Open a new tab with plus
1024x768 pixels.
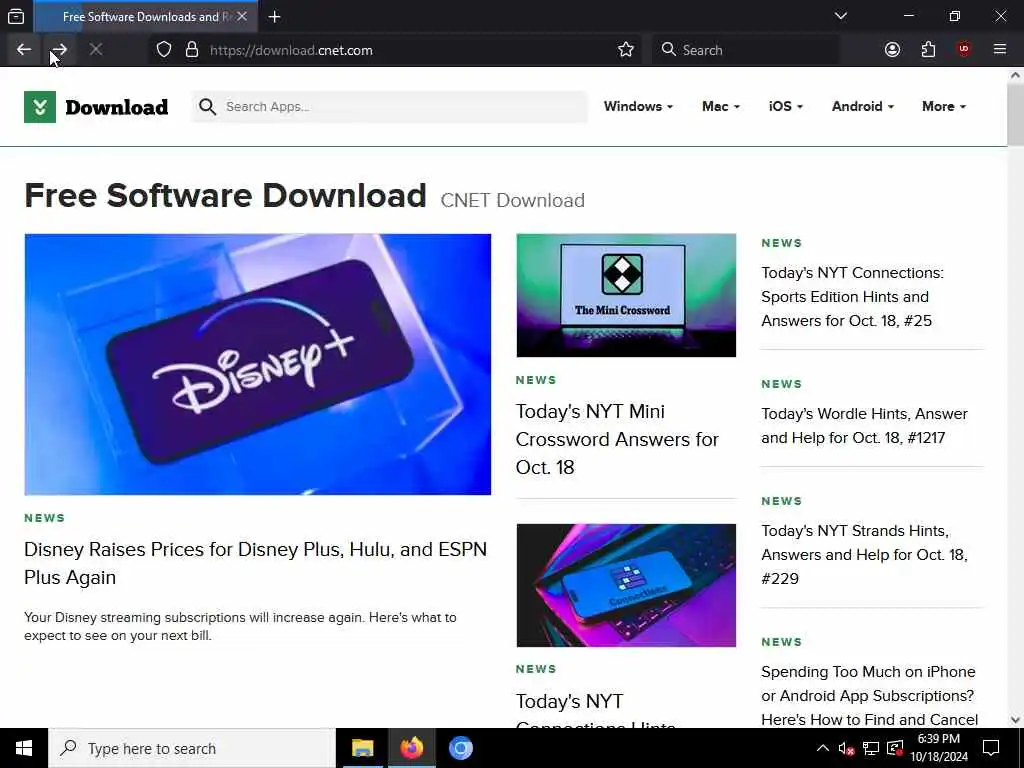coord(274,16)
